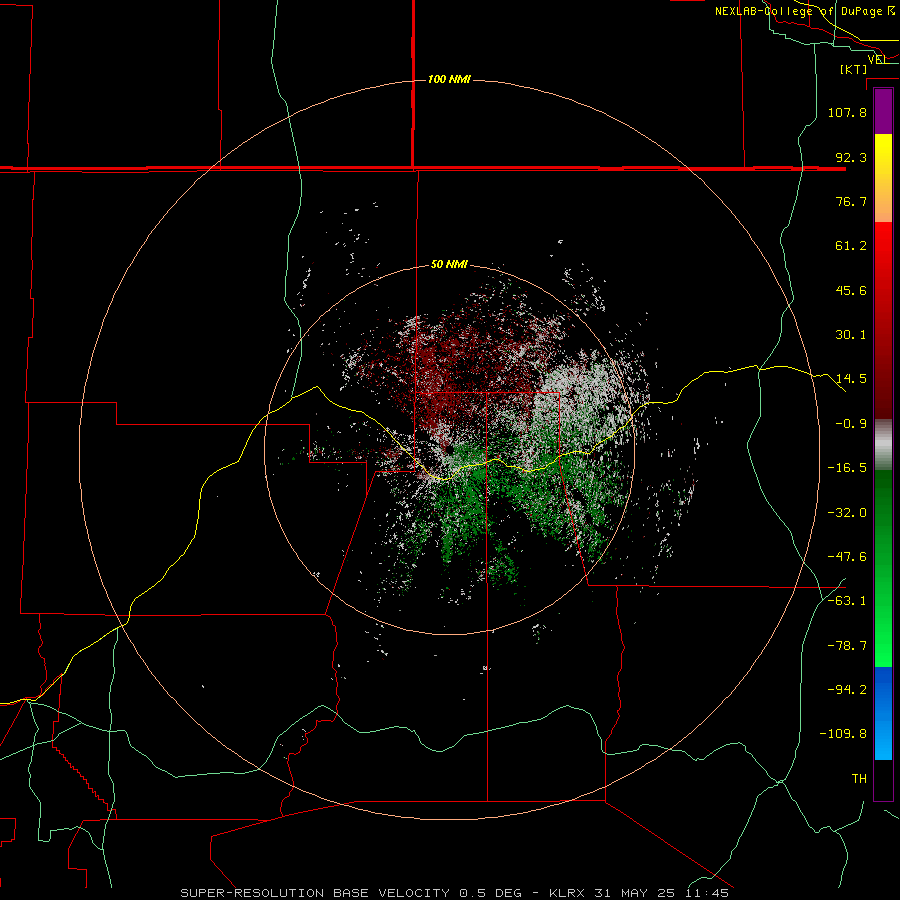Click the -94.2 velocity scale label
Image resolution: width=900 pixels, height=900 pixels.
[847, 690]
